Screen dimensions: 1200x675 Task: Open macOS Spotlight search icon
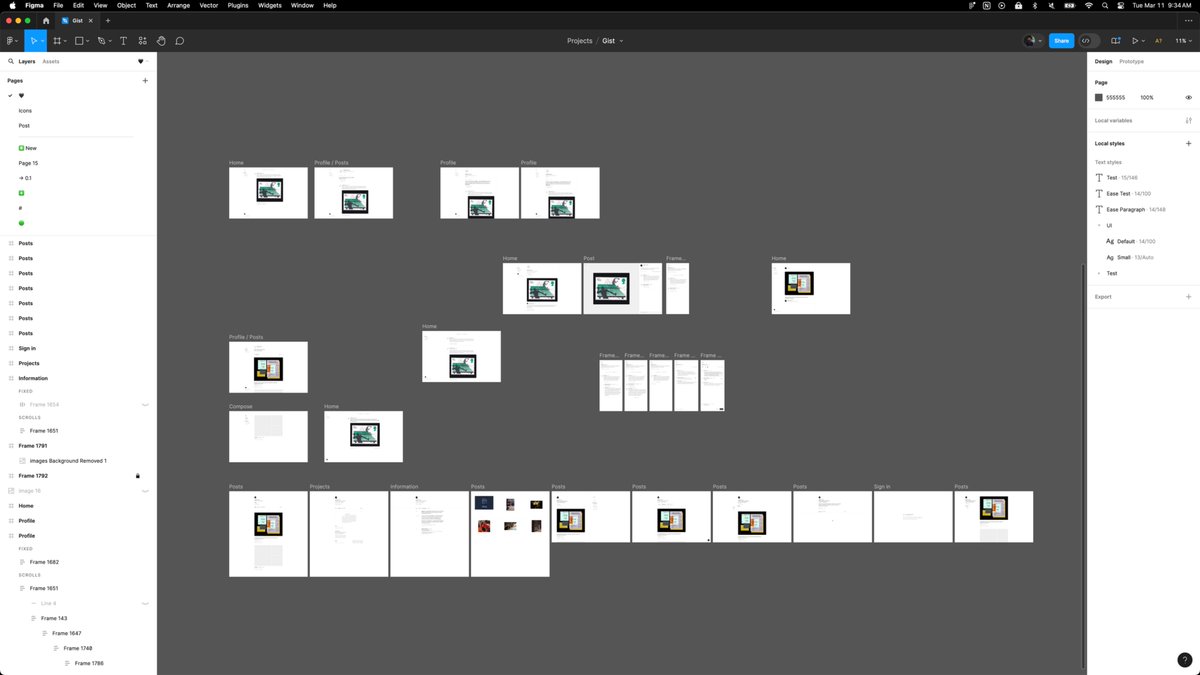pos(1105,5)
